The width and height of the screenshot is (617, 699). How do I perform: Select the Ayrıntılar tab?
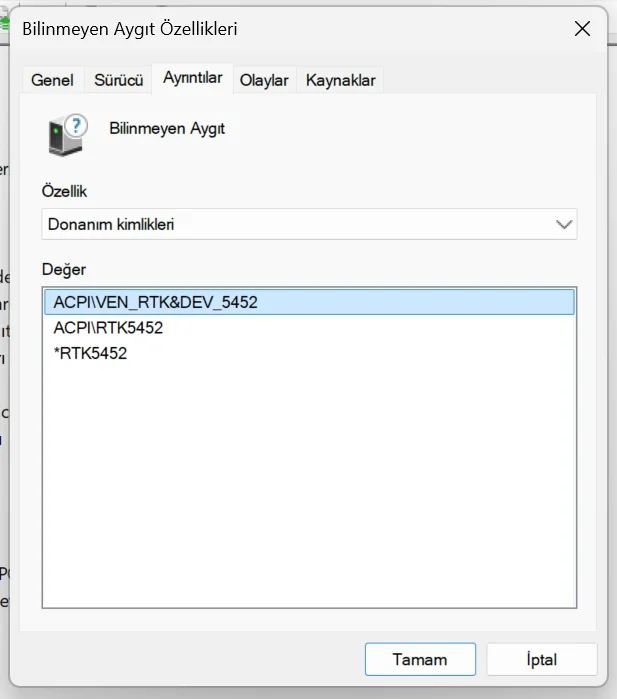click(193, 78)
